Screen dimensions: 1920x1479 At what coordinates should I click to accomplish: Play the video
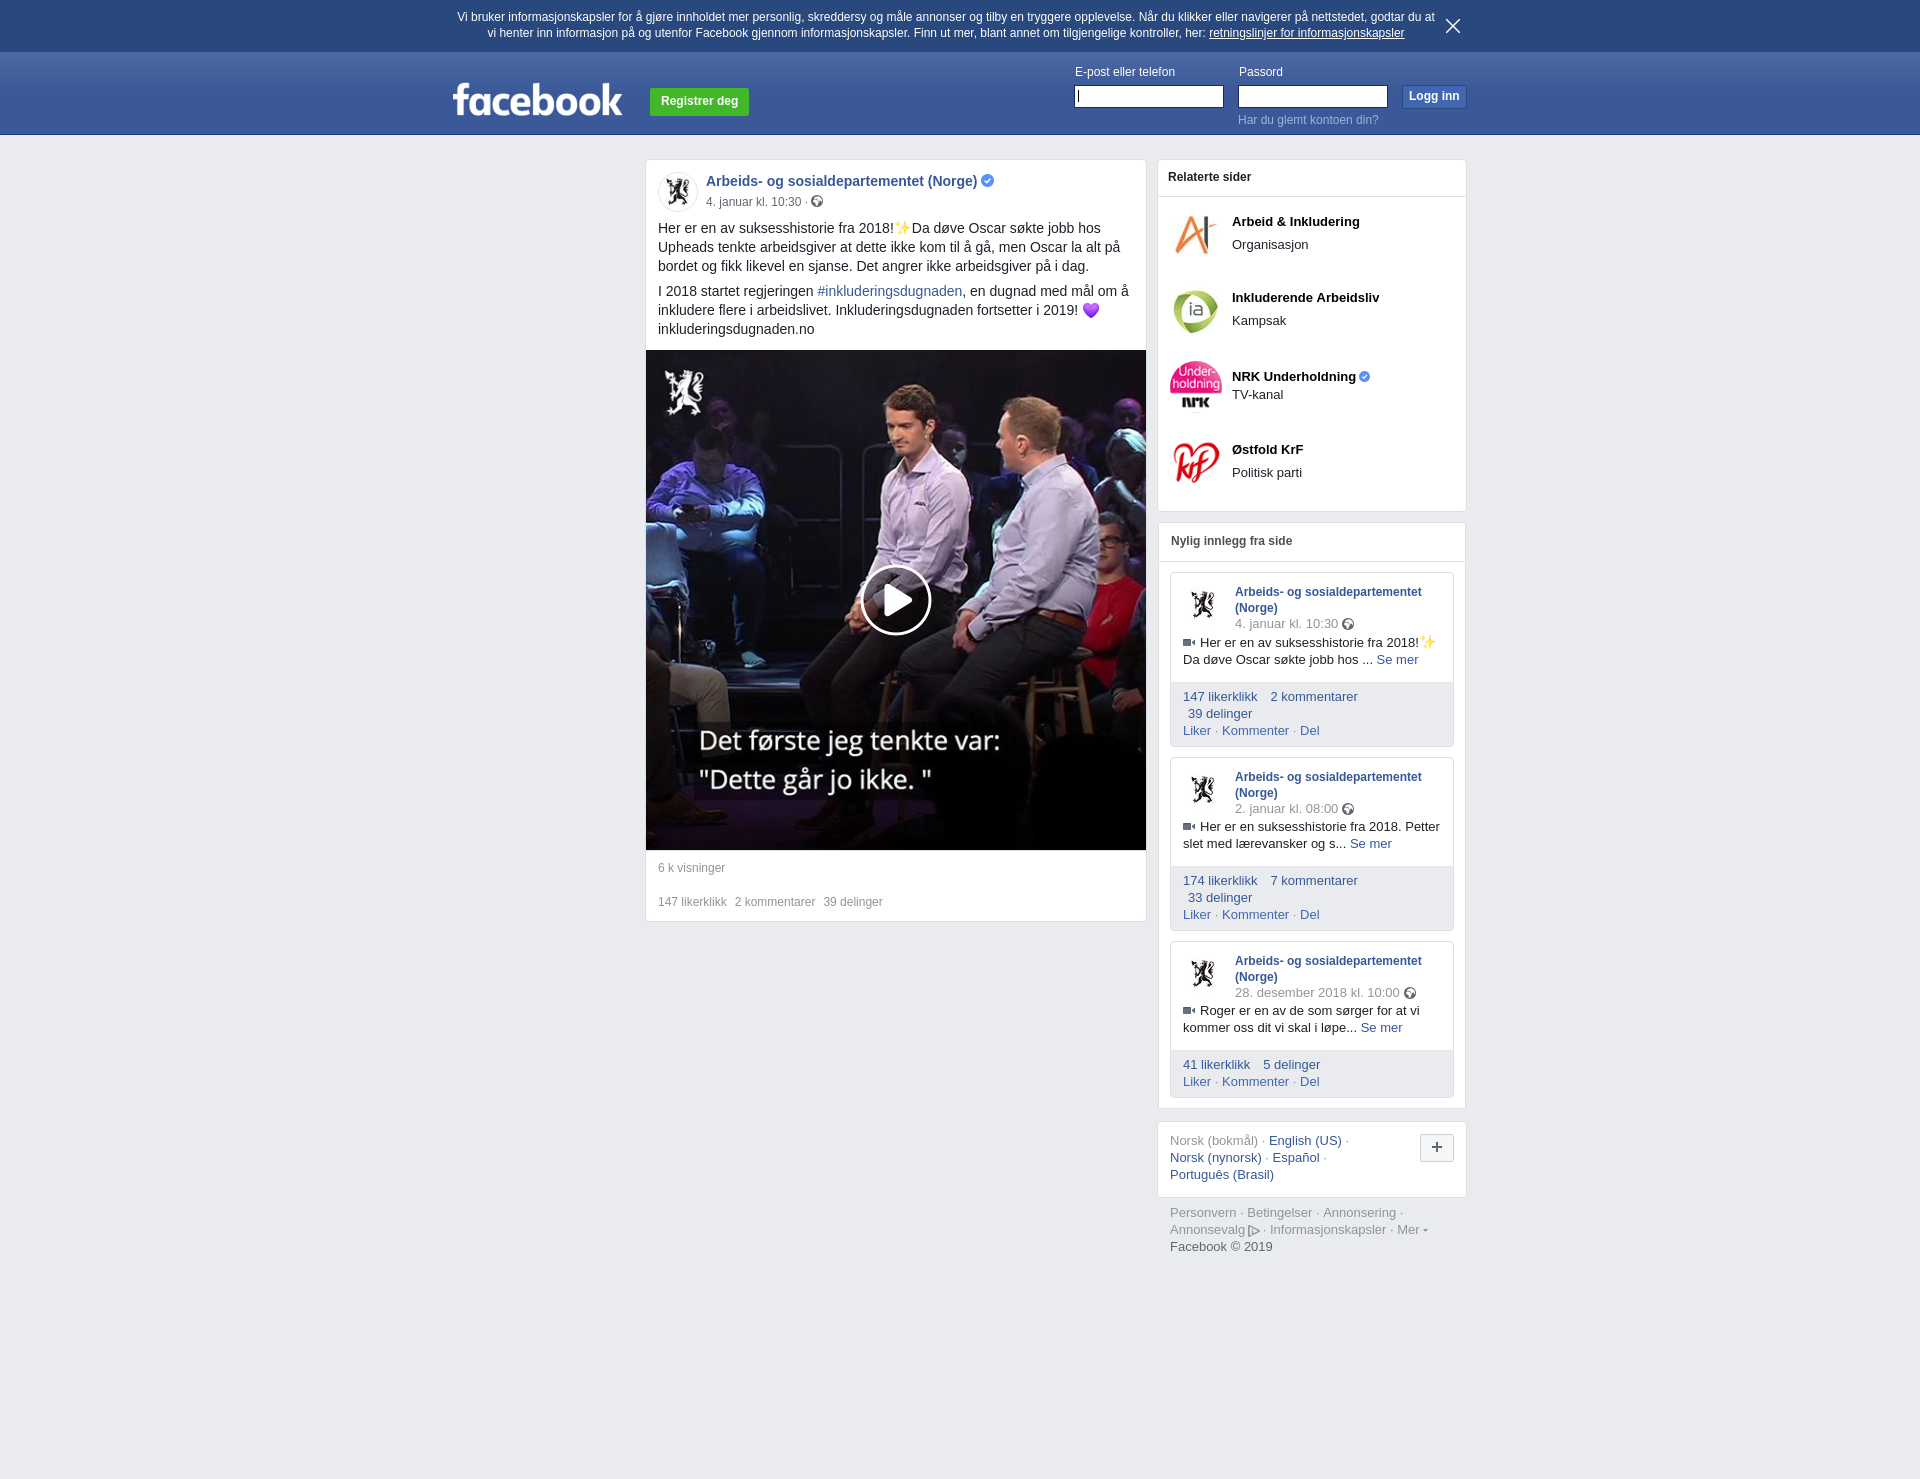[x=896, y=600]
